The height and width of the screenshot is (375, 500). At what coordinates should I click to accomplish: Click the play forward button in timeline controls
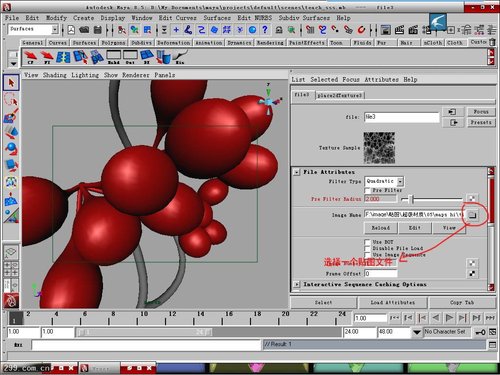449,318
